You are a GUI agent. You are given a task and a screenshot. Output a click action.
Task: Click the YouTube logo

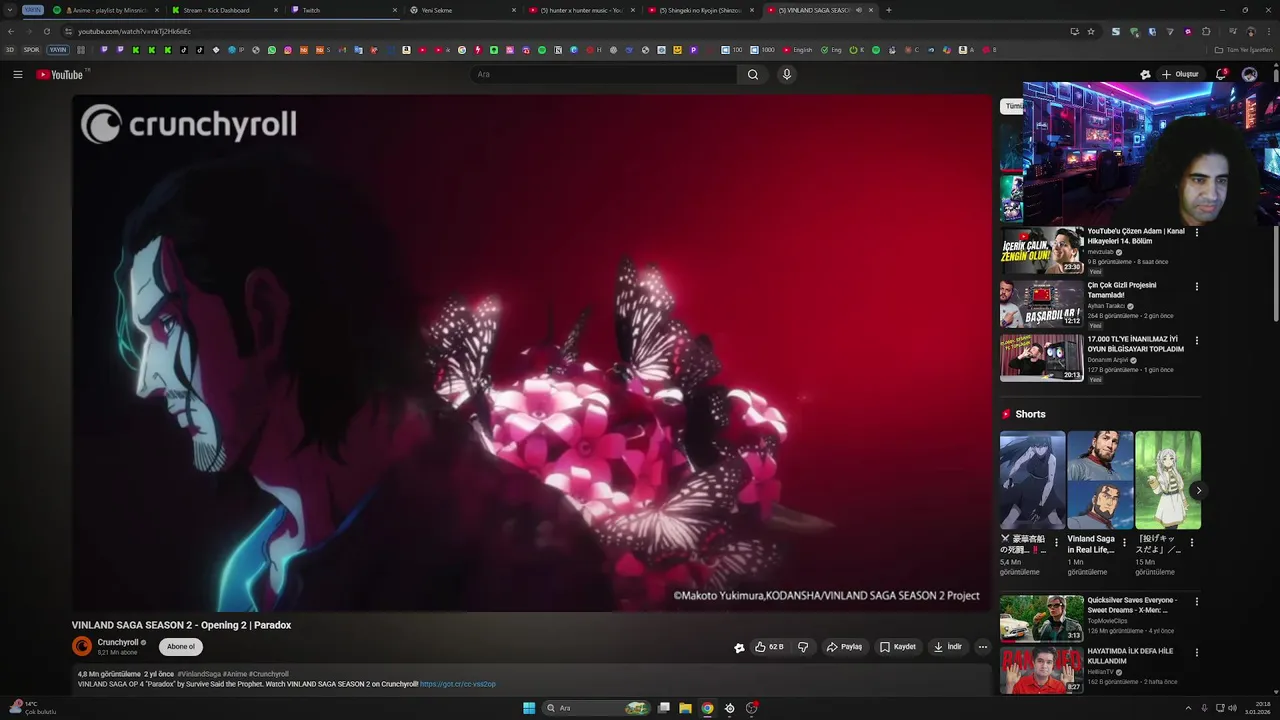(x=60, y=75)
